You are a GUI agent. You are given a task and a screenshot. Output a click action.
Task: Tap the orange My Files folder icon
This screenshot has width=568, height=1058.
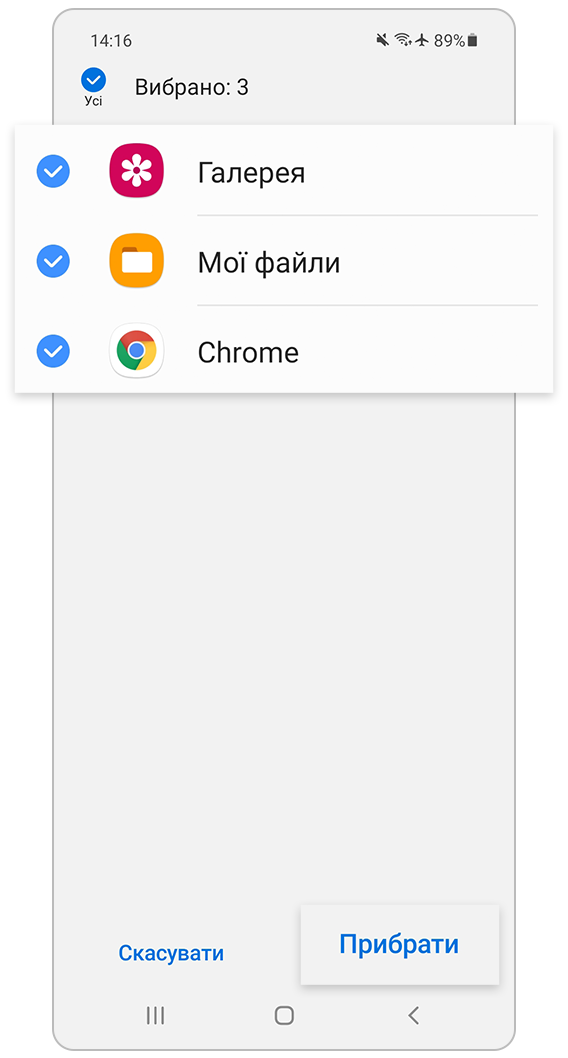136,260
